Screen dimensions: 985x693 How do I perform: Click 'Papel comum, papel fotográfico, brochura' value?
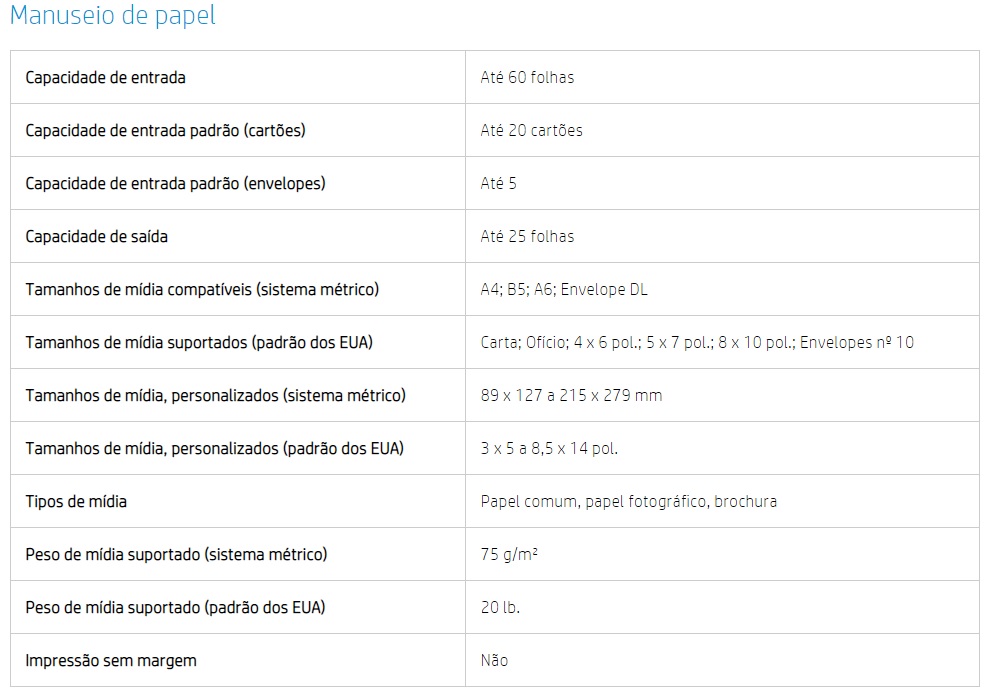coord(628,501)
